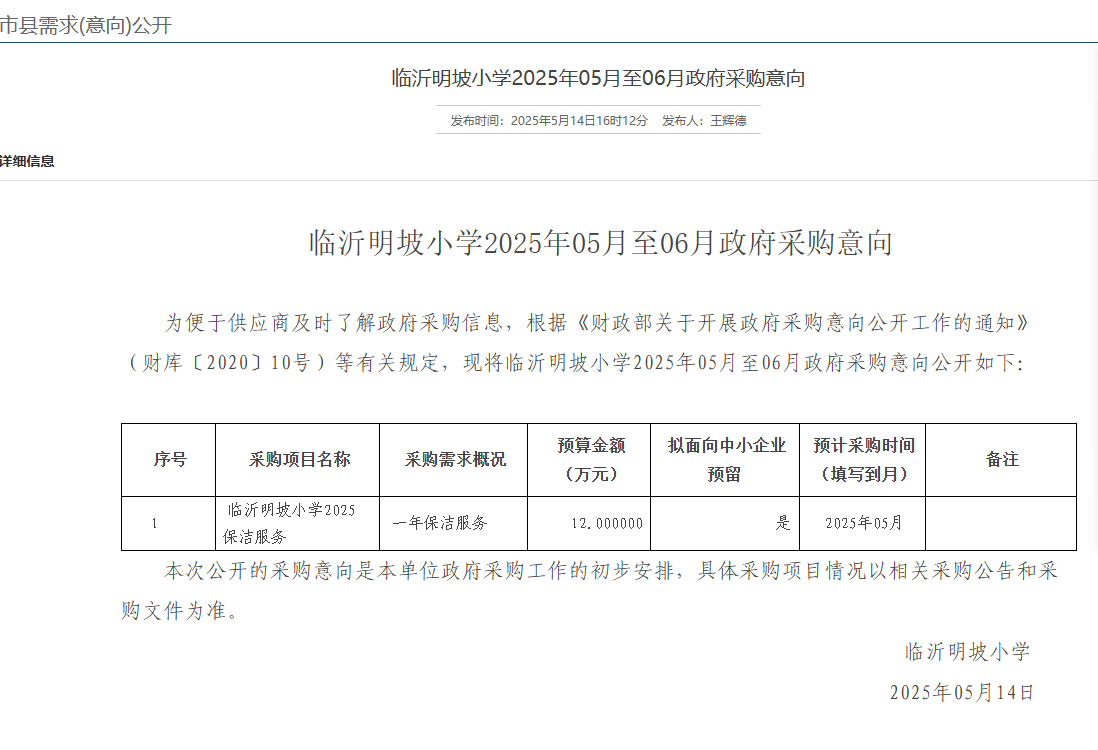Click the publisher name 王辉德
The width and height of the screenshot is (1098, 750).
(x=728, y=120)
